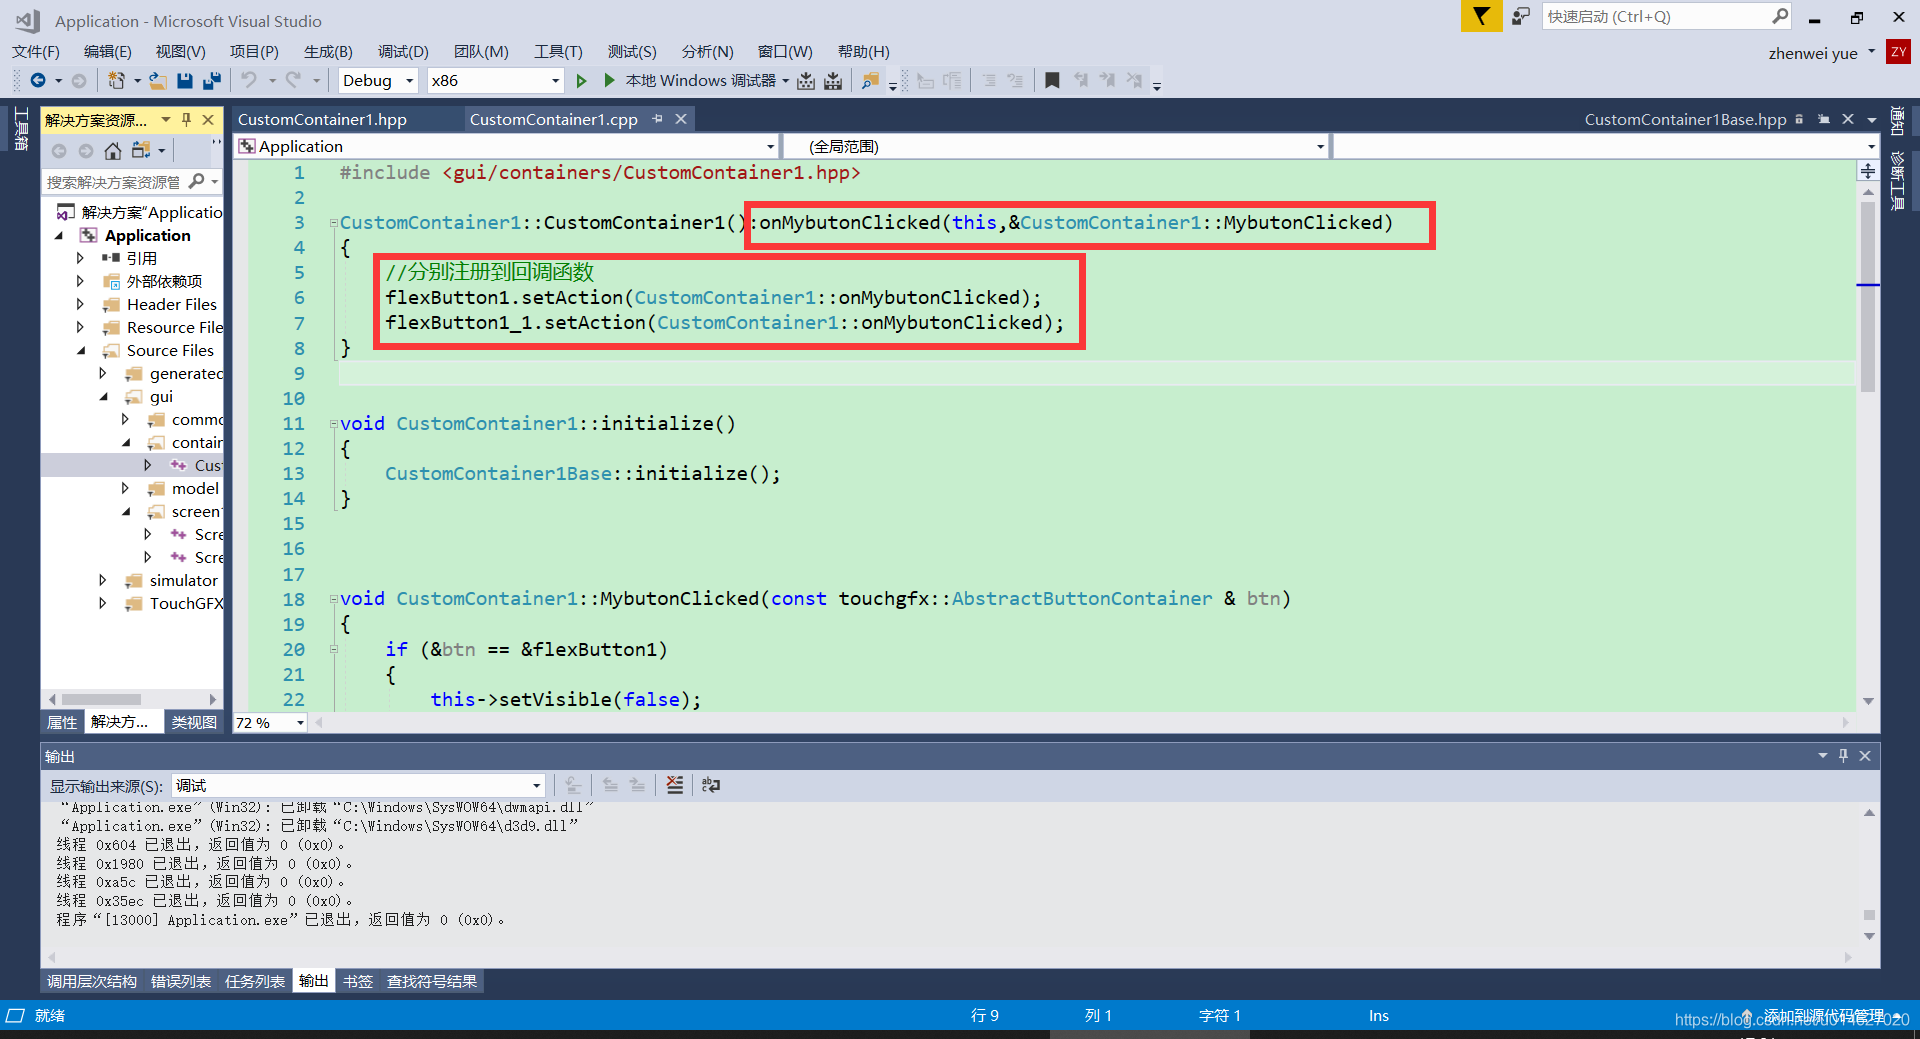
Task: Open the CustomContainer1Base.hpp preview tab
Action: pos(1685,119)
